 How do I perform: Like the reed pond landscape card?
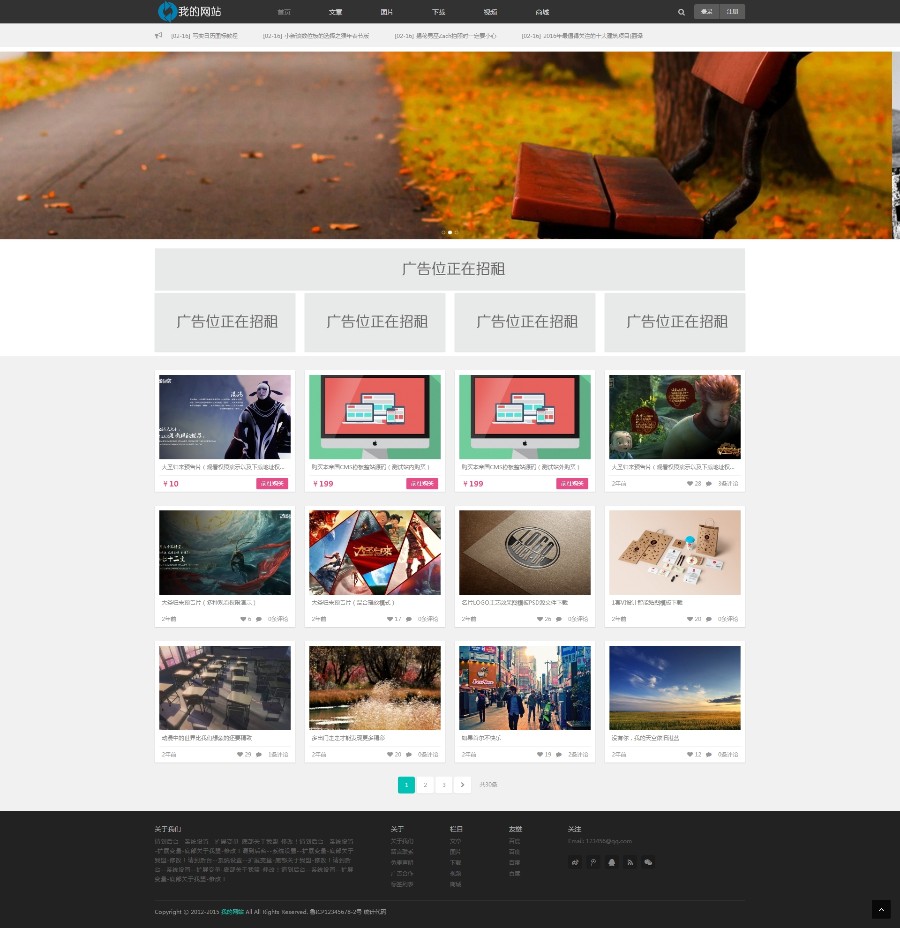[390, 755]
